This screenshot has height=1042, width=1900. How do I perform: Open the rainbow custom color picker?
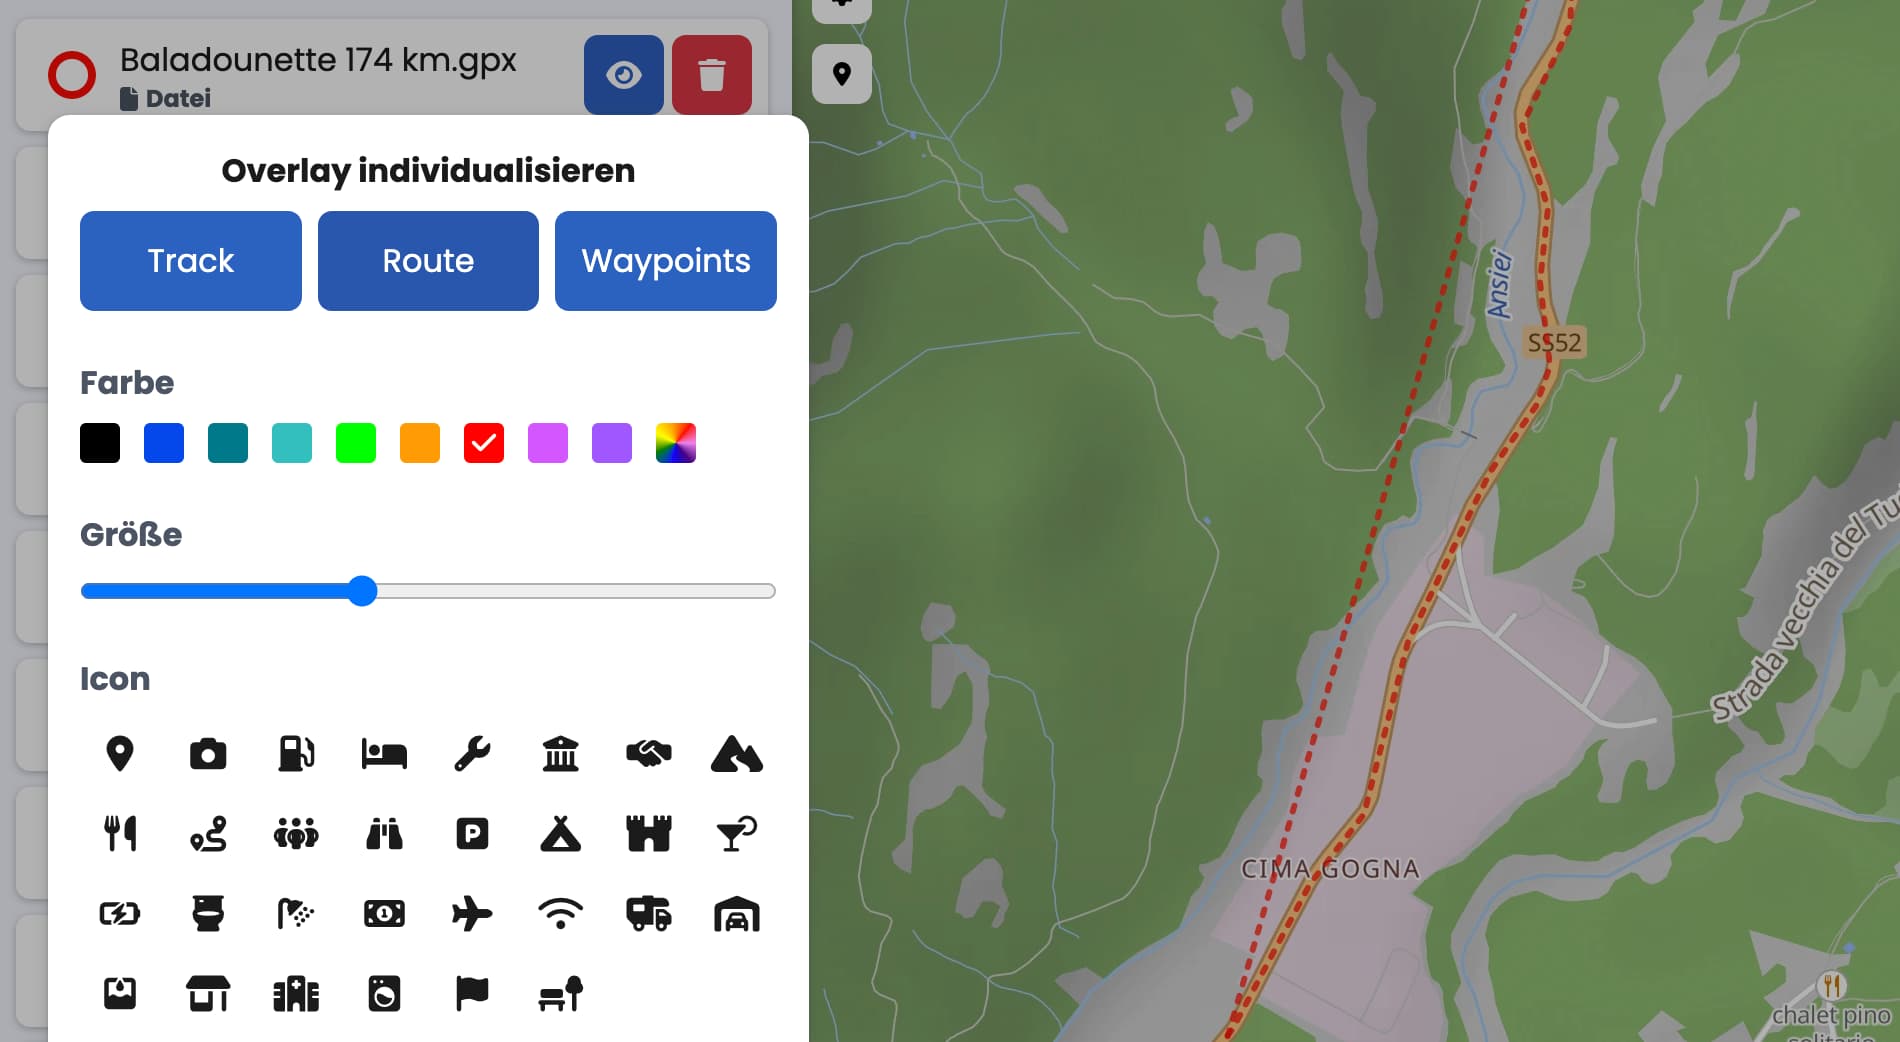coord(676,443)
